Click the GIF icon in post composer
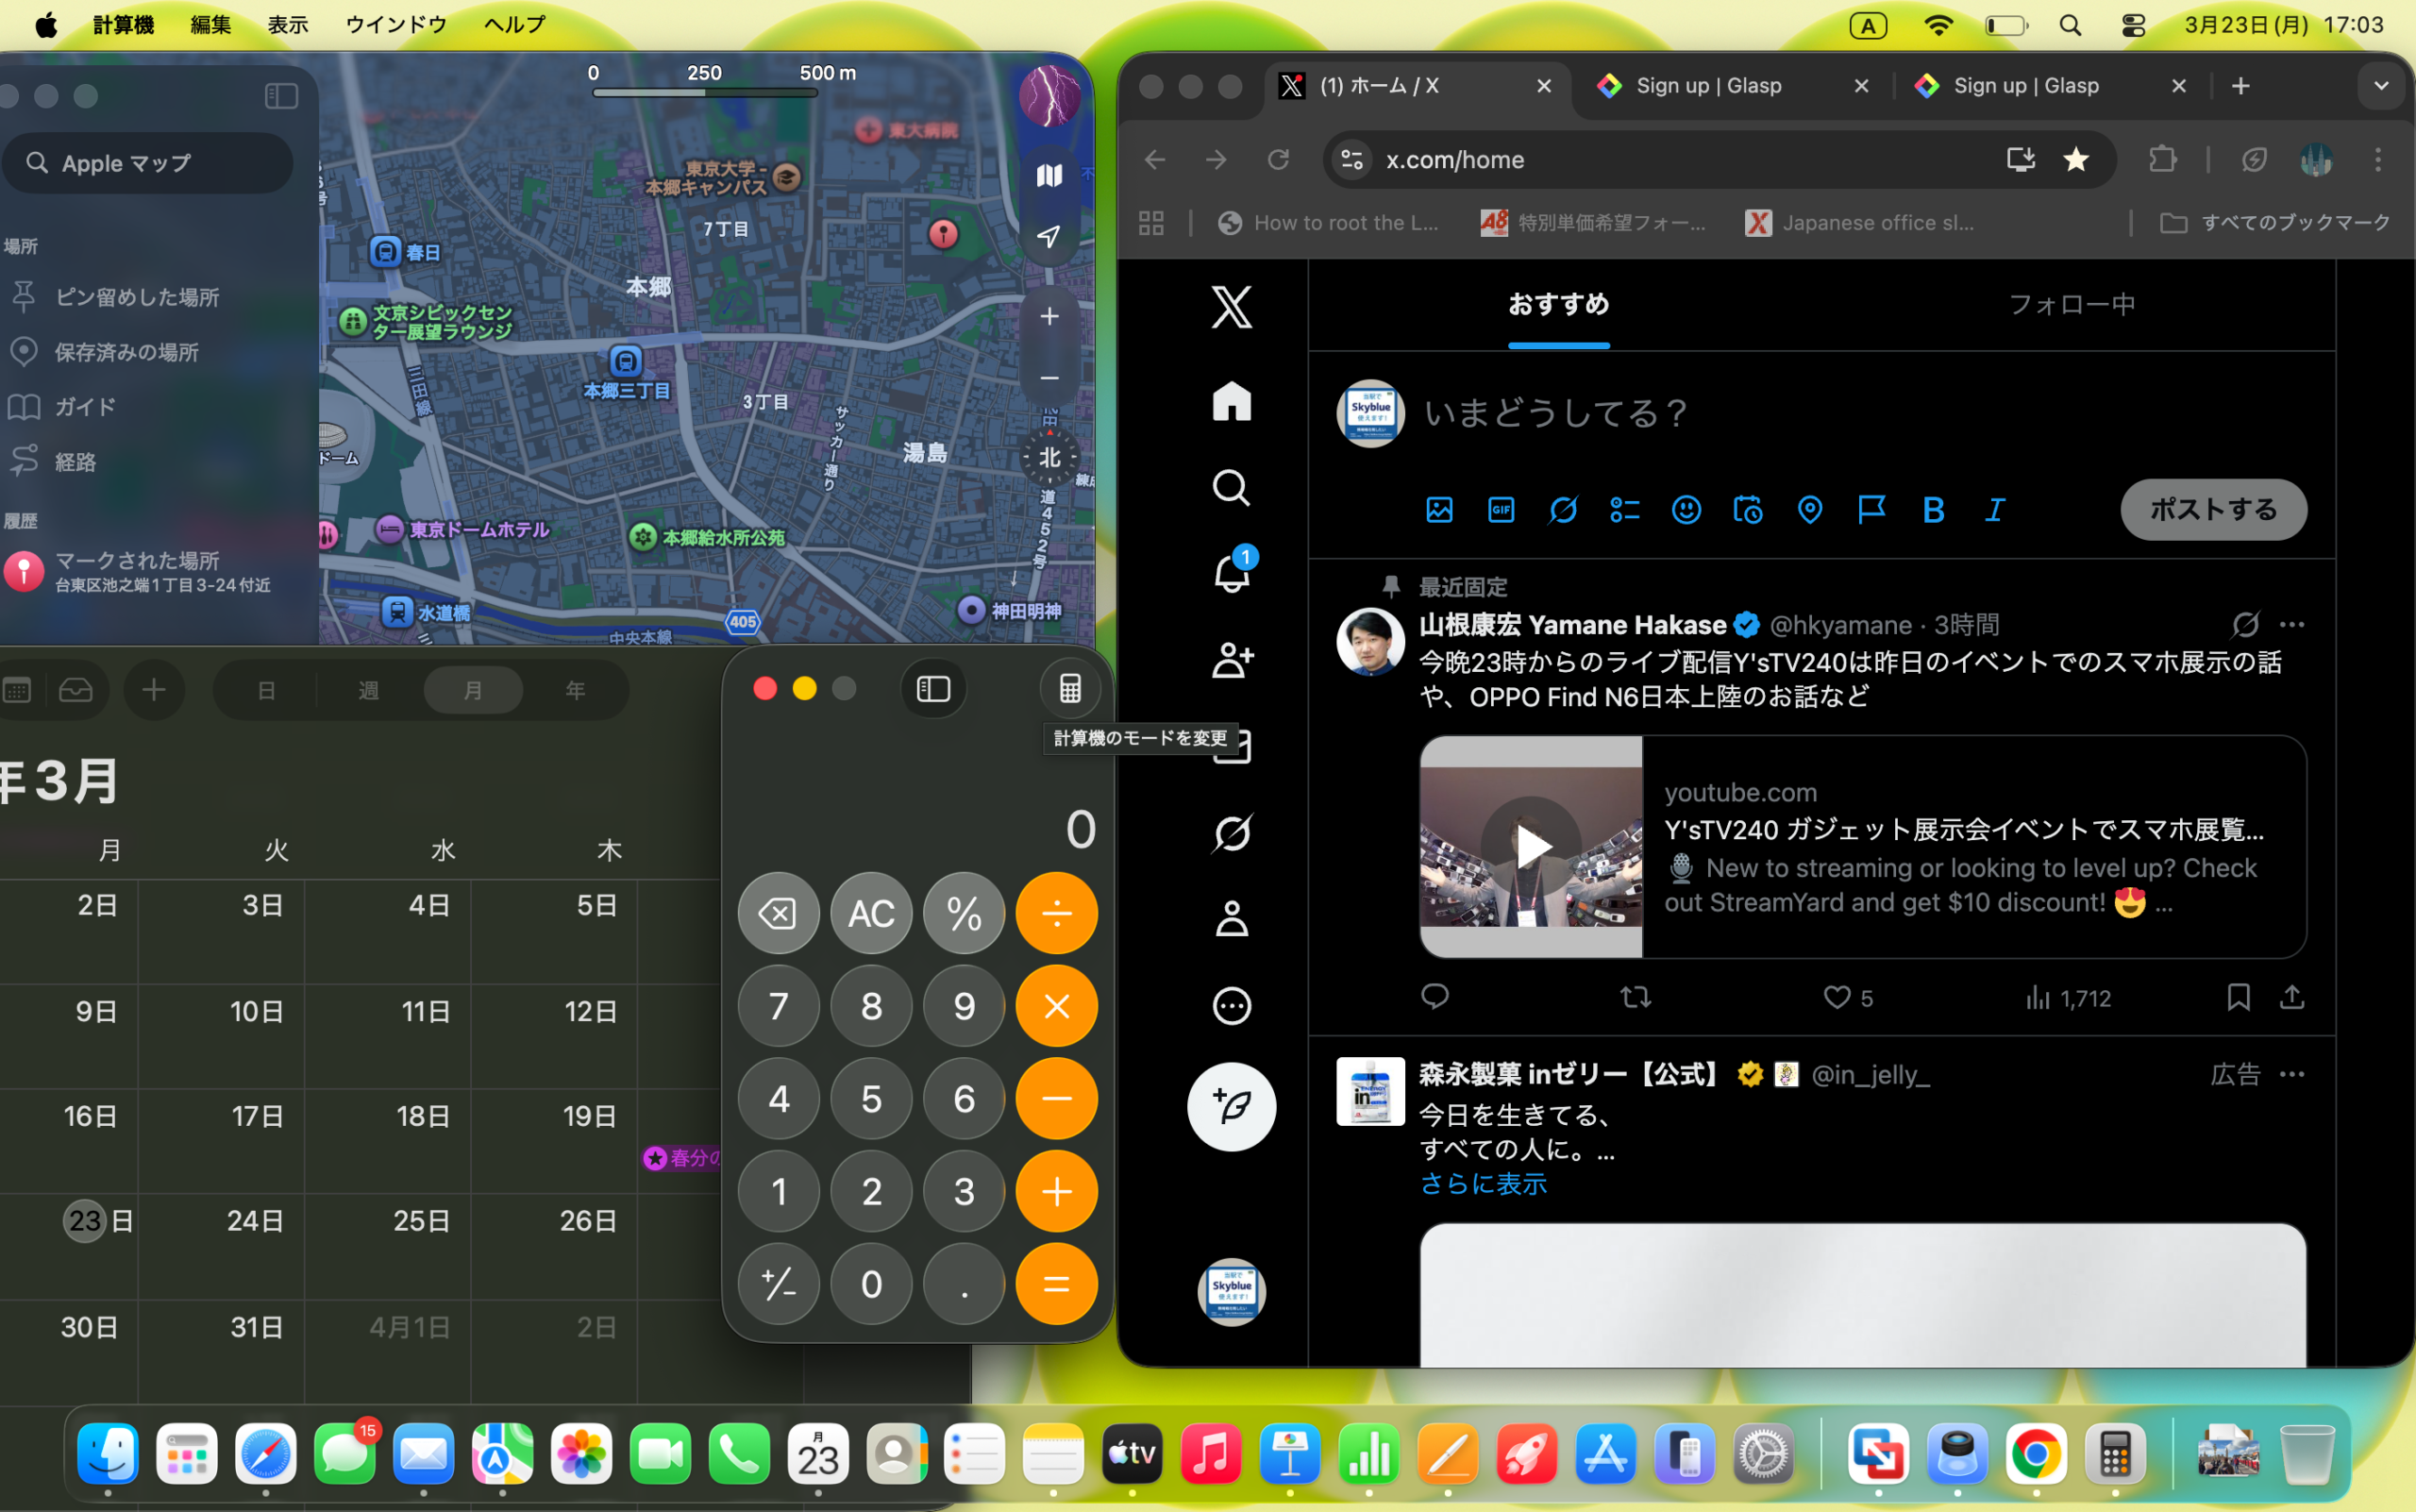Screen dimensions: 2416x1512 coord(1501,510)
